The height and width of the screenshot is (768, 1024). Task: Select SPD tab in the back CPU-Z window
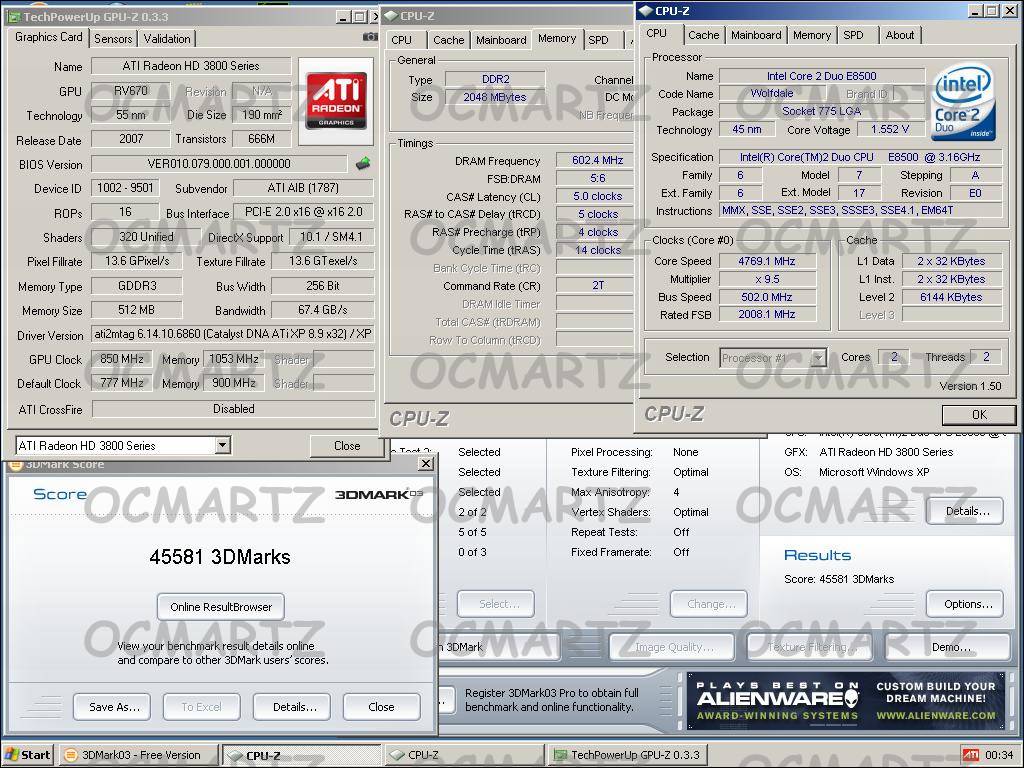pos(598,40)
